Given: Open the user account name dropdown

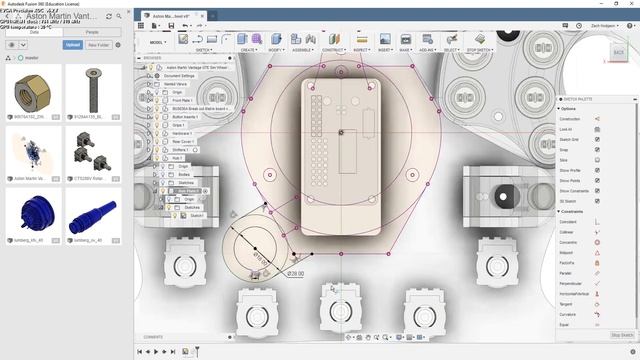Looking at the screenshot, I should click(x=605, y=26).
